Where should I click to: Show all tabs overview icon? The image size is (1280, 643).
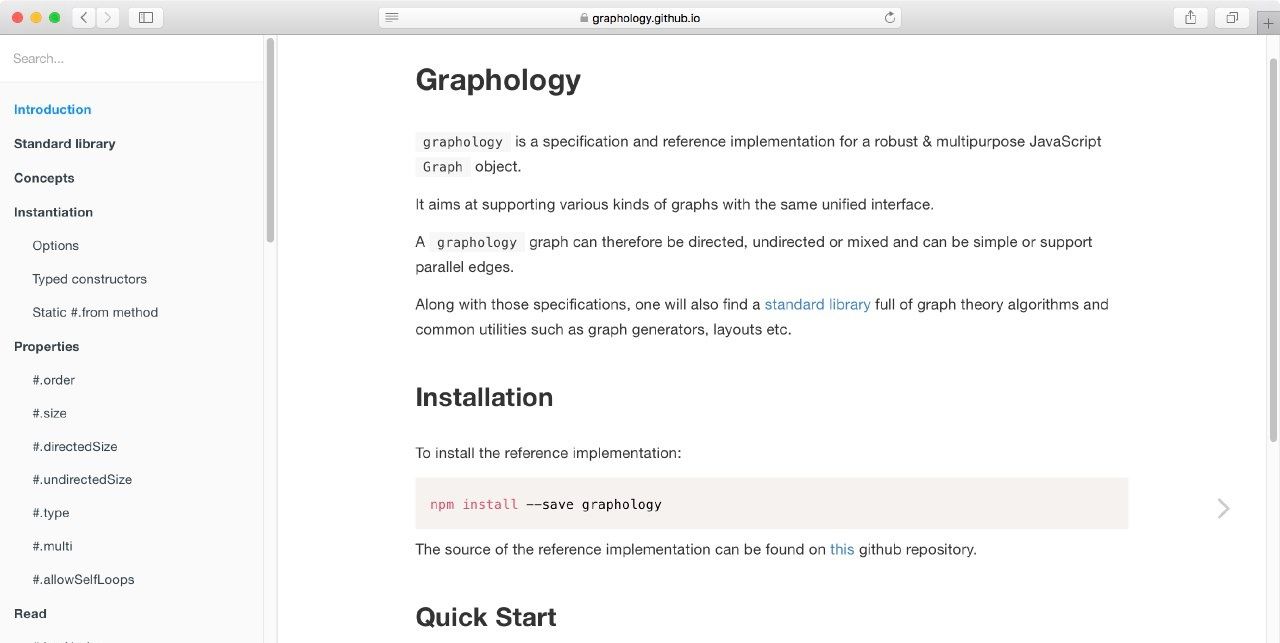(x=1232, y=17)
